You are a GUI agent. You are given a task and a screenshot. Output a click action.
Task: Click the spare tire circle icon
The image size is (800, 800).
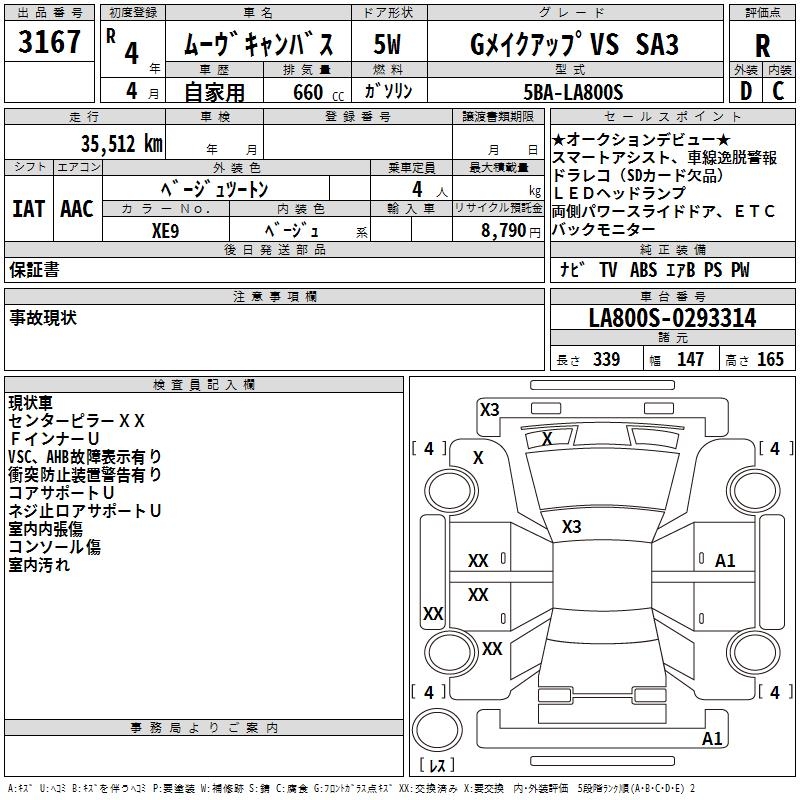point(437,730)
